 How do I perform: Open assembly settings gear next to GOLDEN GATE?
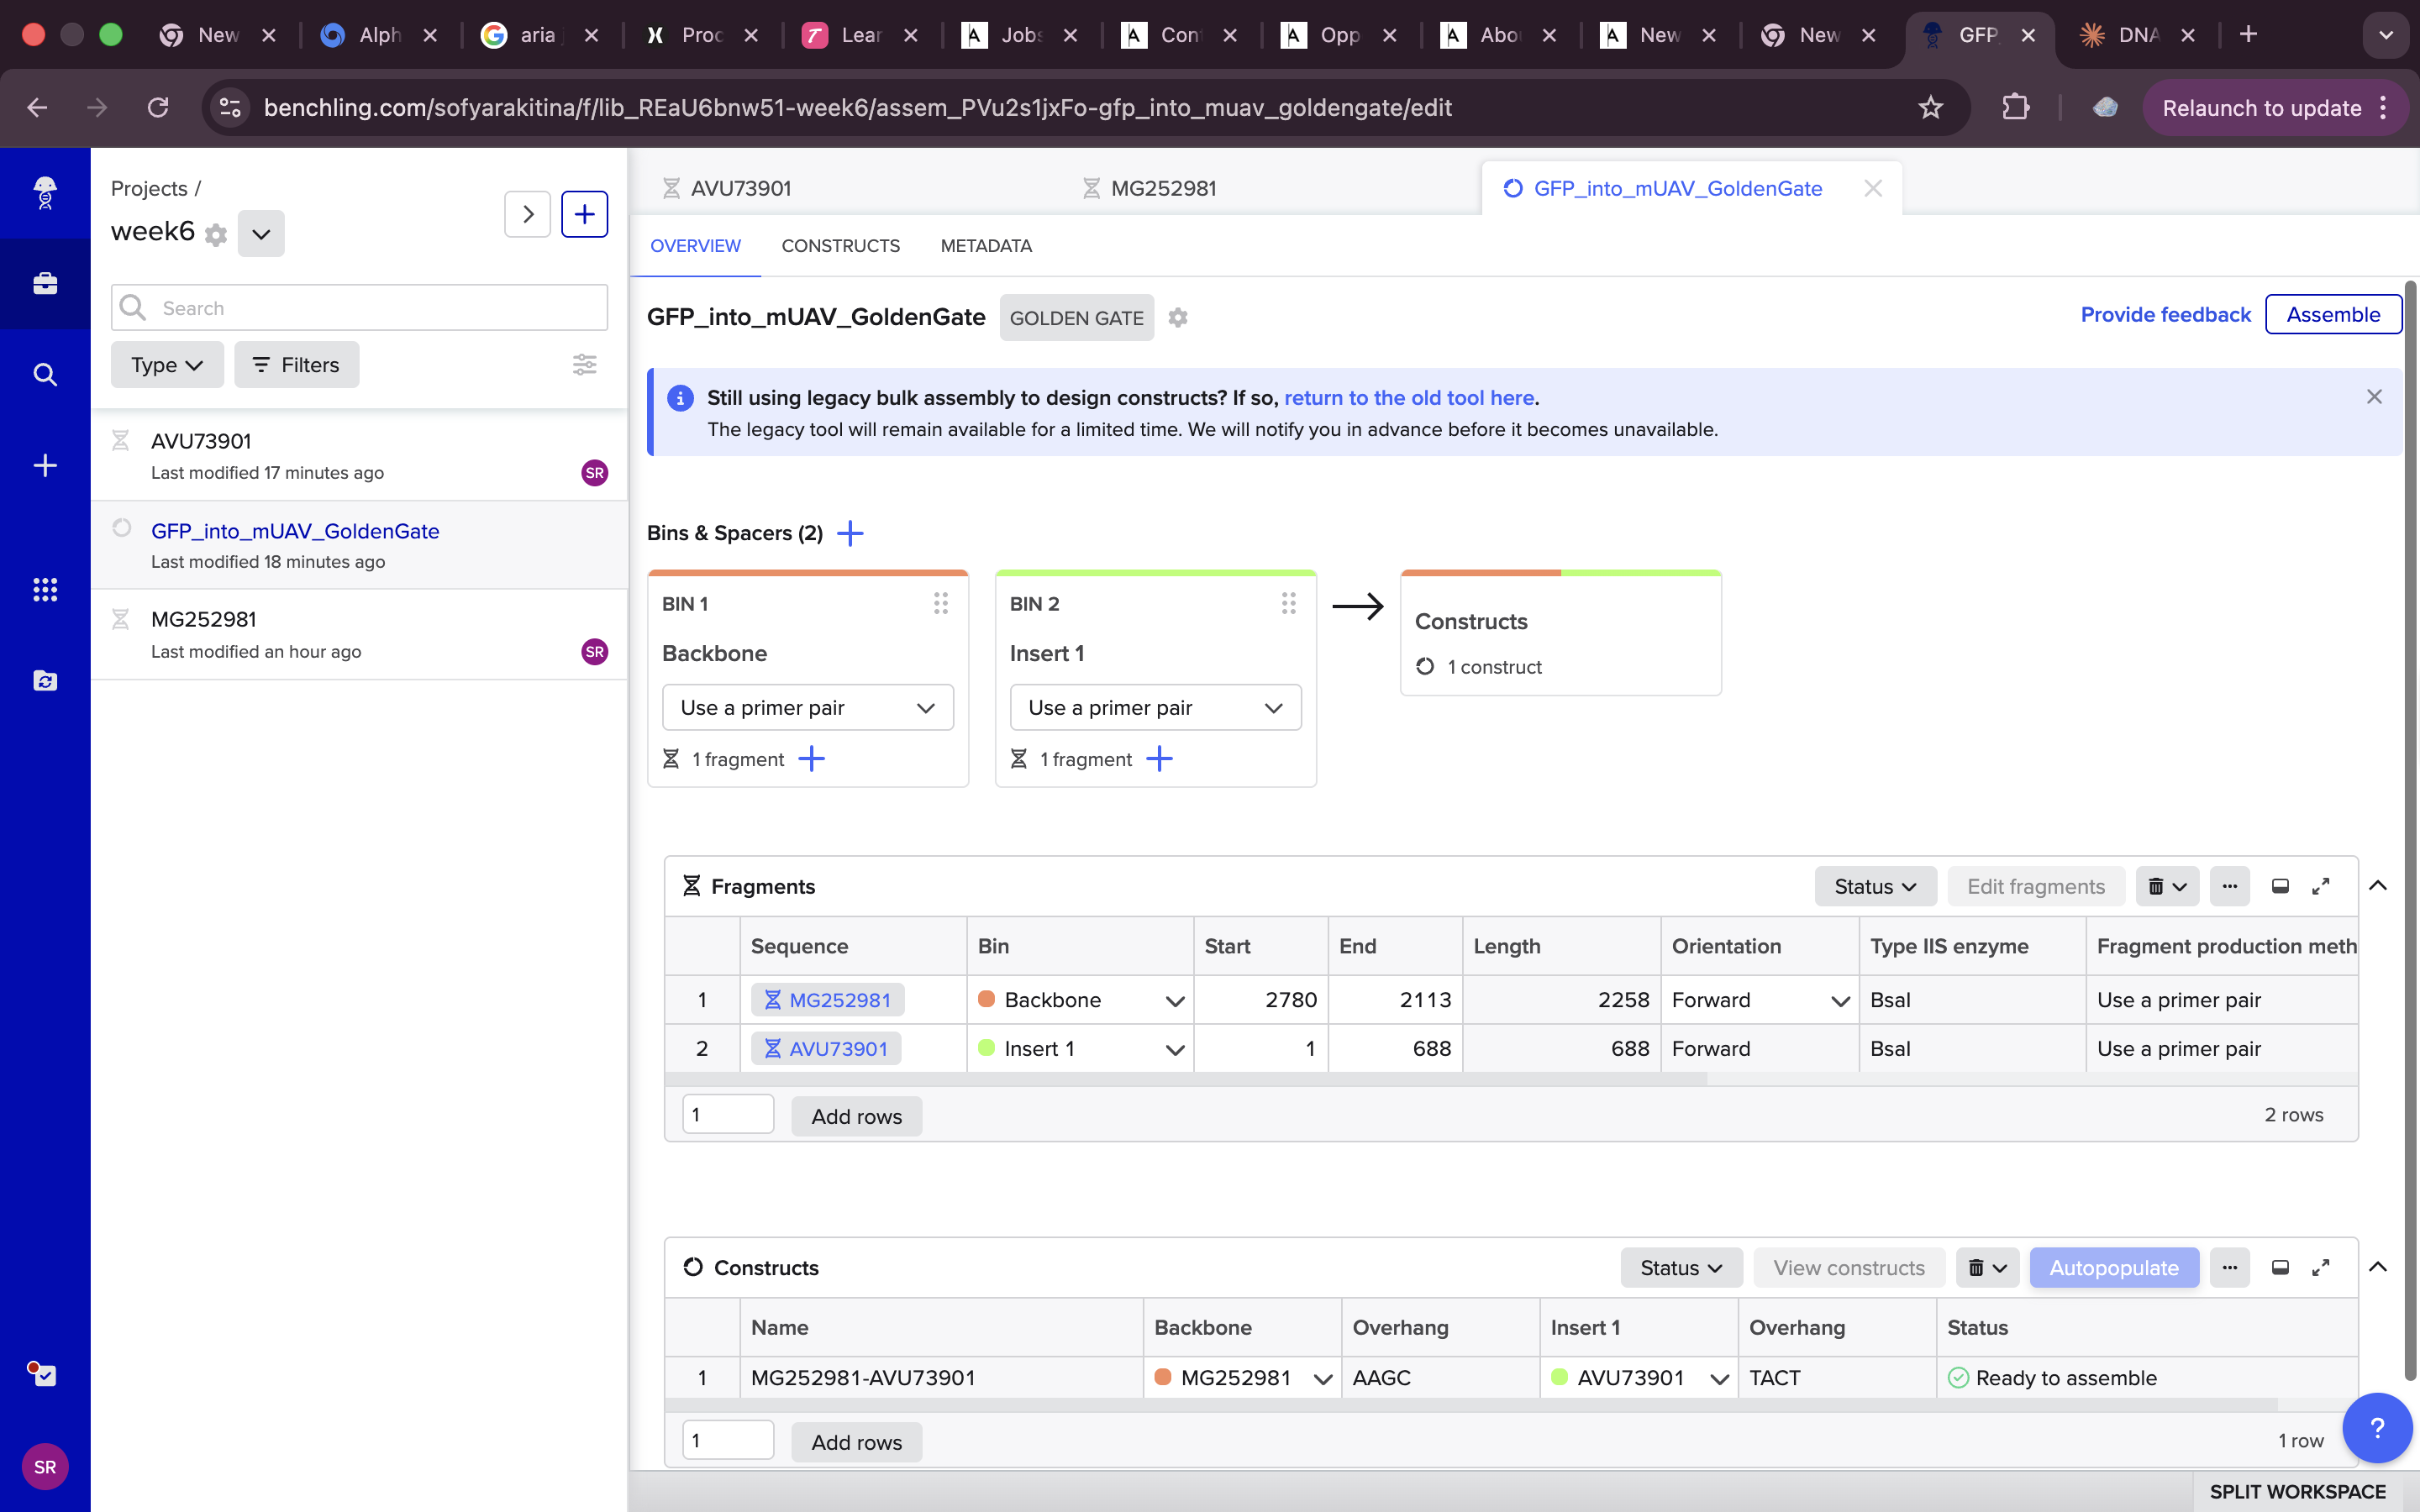click(1178, 318)
